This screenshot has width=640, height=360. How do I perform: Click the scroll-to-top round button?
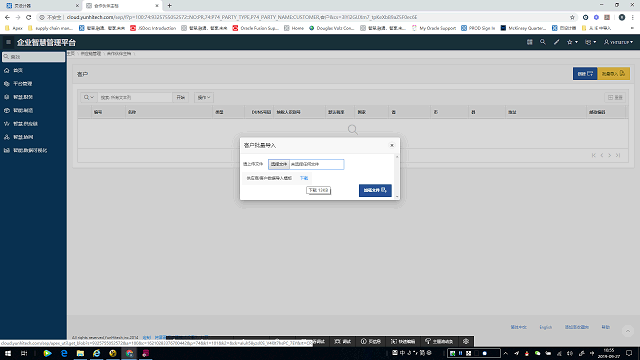tap(628, 331)
